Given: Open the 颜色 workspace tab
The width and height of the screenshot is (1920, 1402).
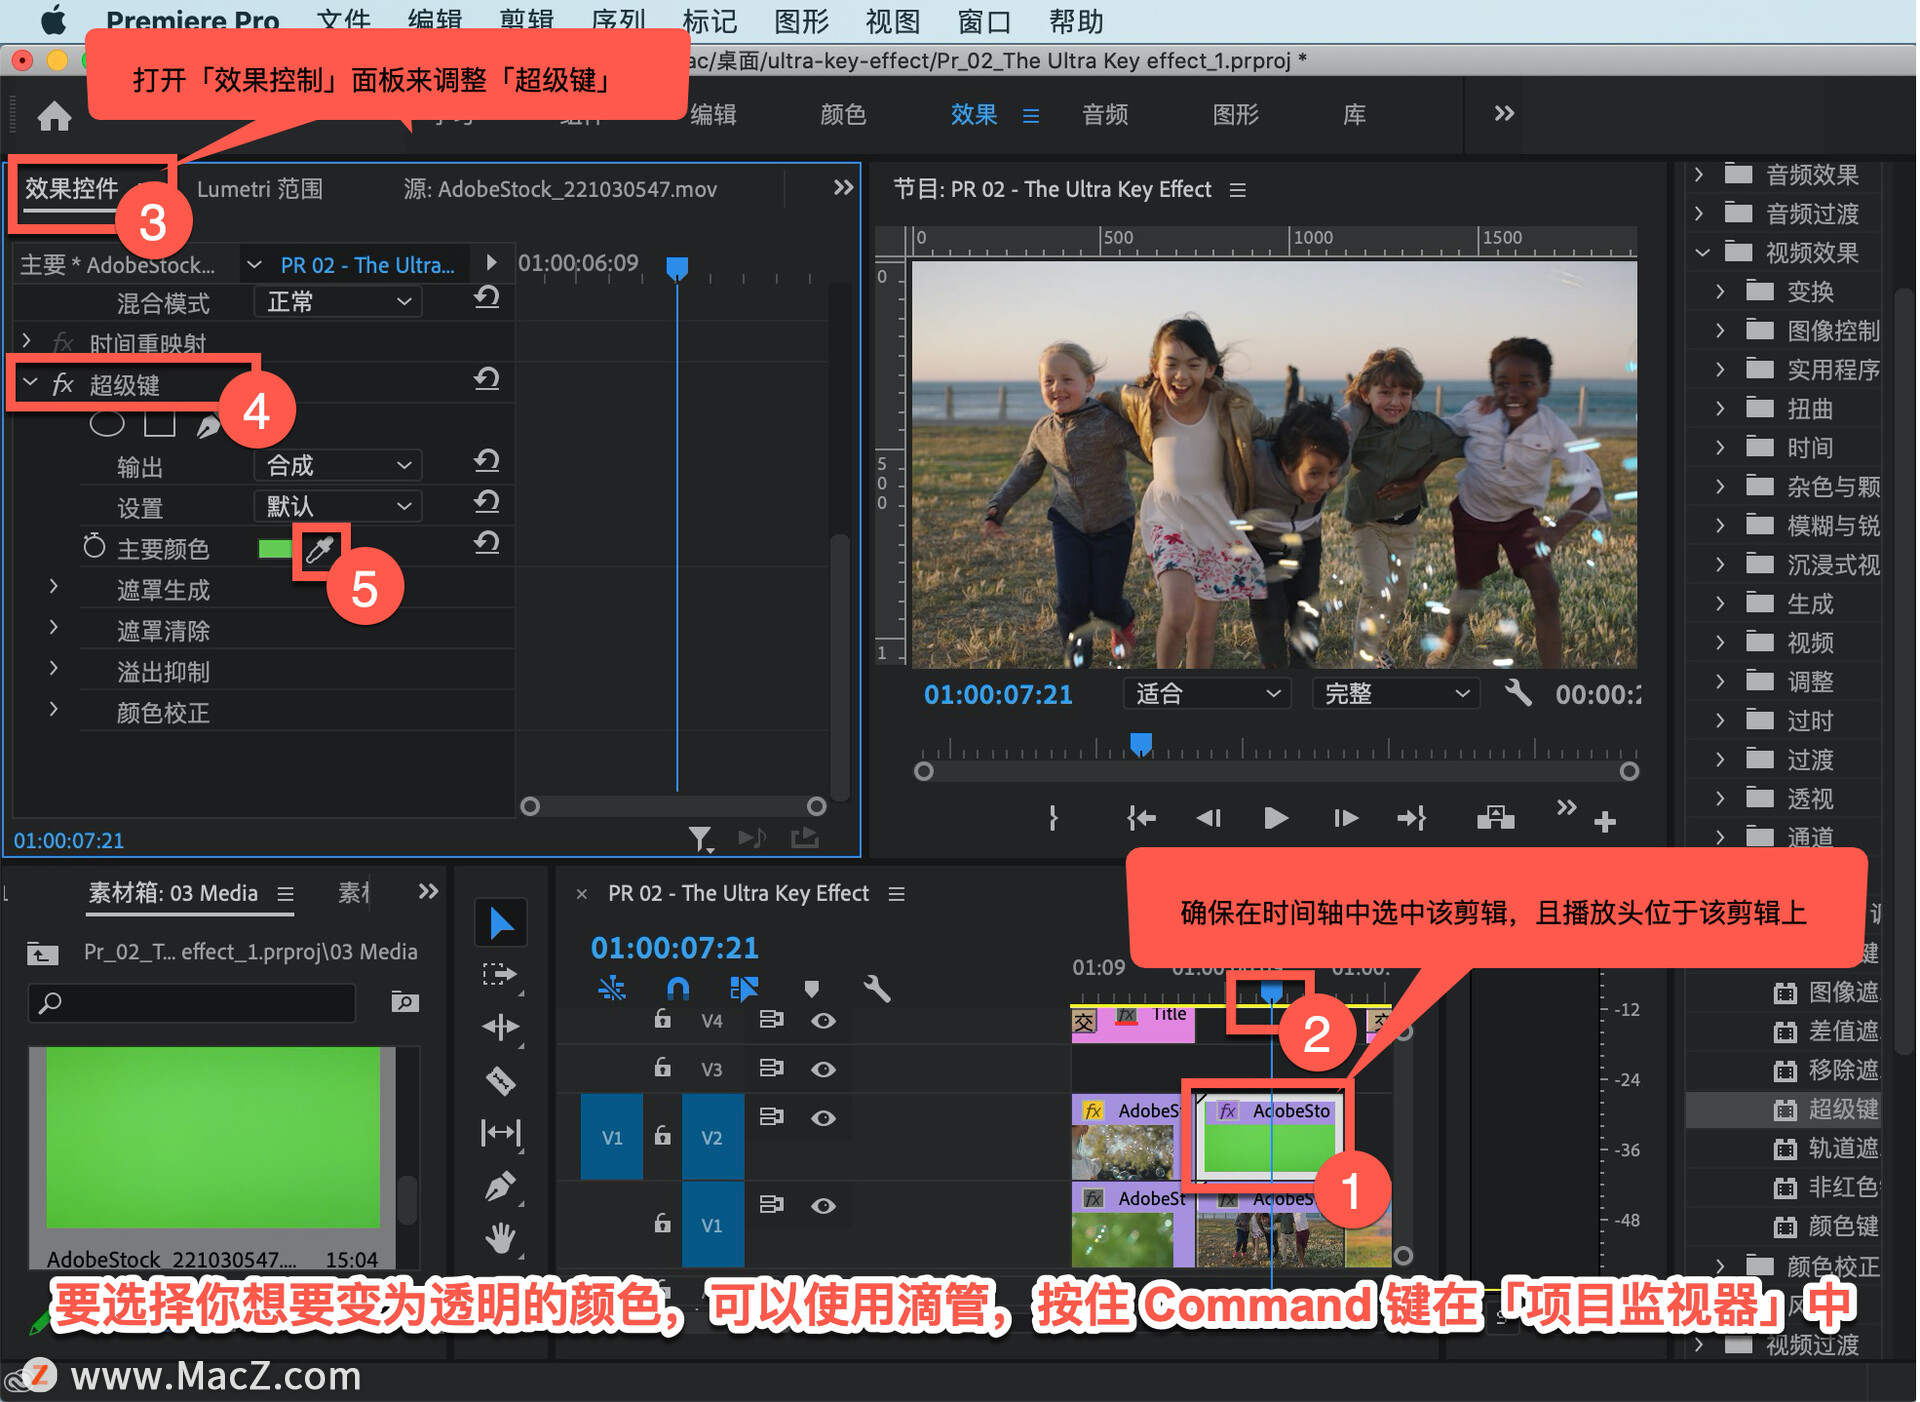Looking at the screenshot, I should tap(843, 115).
